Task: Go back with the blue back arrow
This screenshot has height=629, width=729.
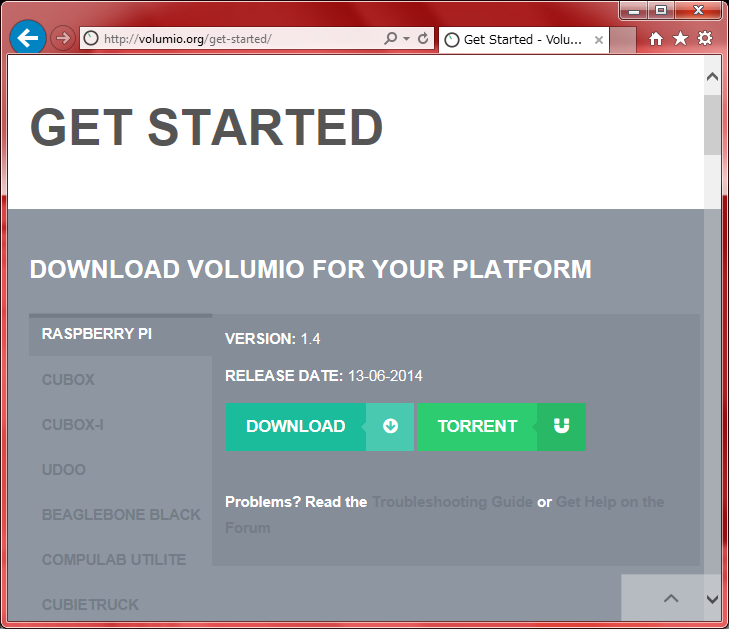Action: (27, 38)
